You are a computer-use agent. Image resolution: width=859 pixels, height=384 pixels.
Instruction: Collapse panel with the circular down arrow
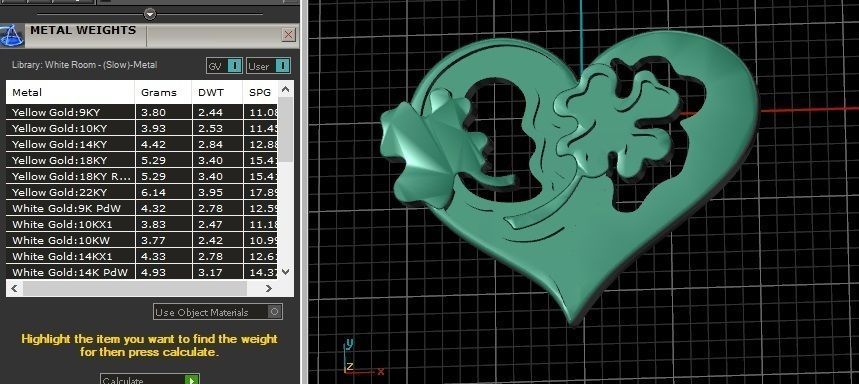[x=150, y=14]
